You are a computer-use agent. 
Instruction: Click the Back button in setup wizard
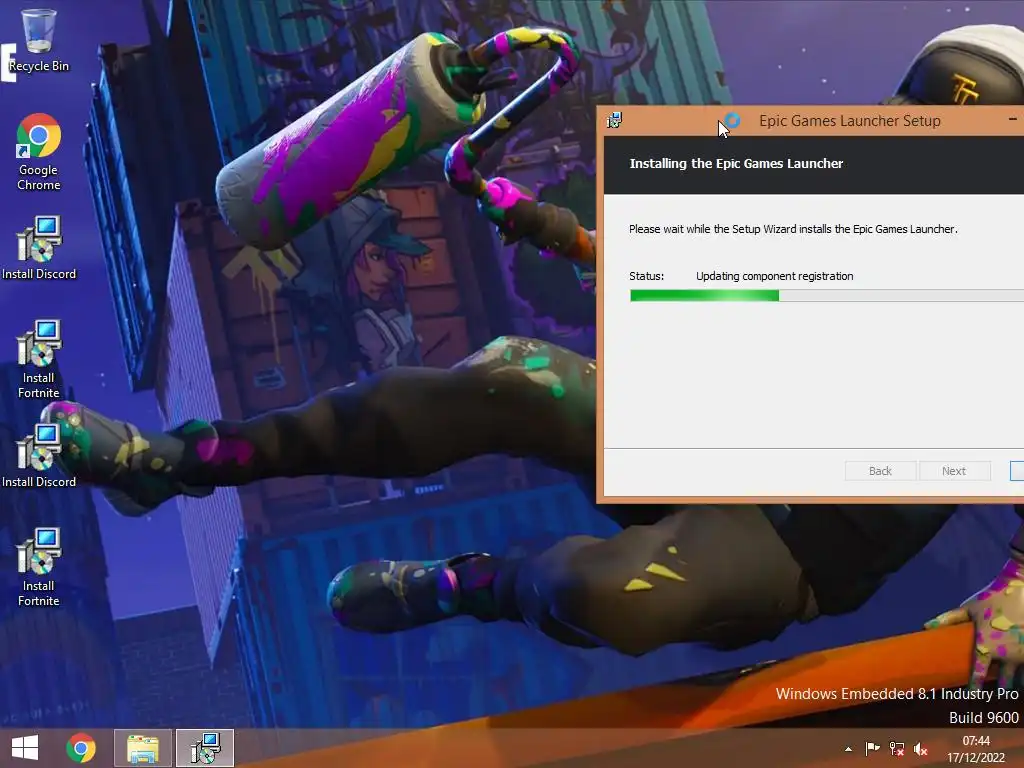[x=880, y=471]
